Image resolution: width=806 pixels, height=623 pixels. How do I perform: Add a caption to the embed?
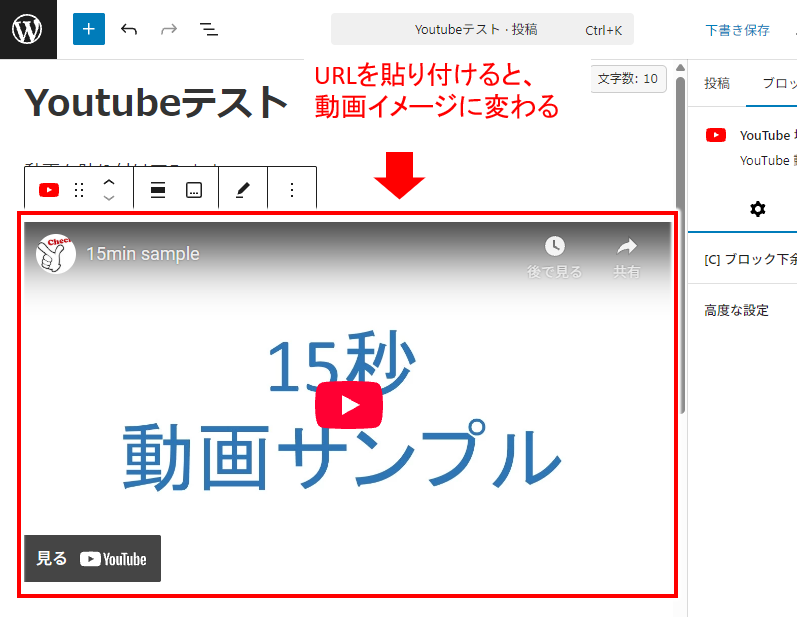[194, 190]
